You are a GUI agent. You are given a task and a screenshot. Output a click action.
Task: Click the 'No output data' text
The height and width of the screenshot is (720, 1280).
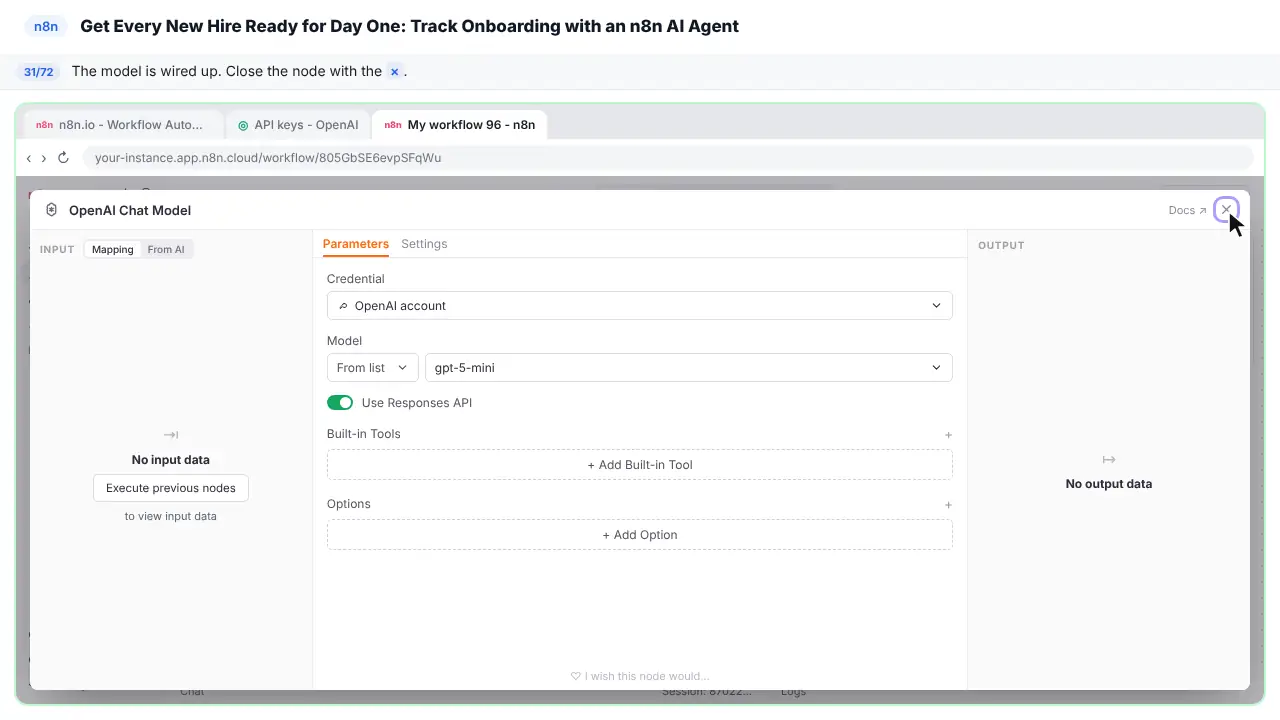click(1109, 484)
